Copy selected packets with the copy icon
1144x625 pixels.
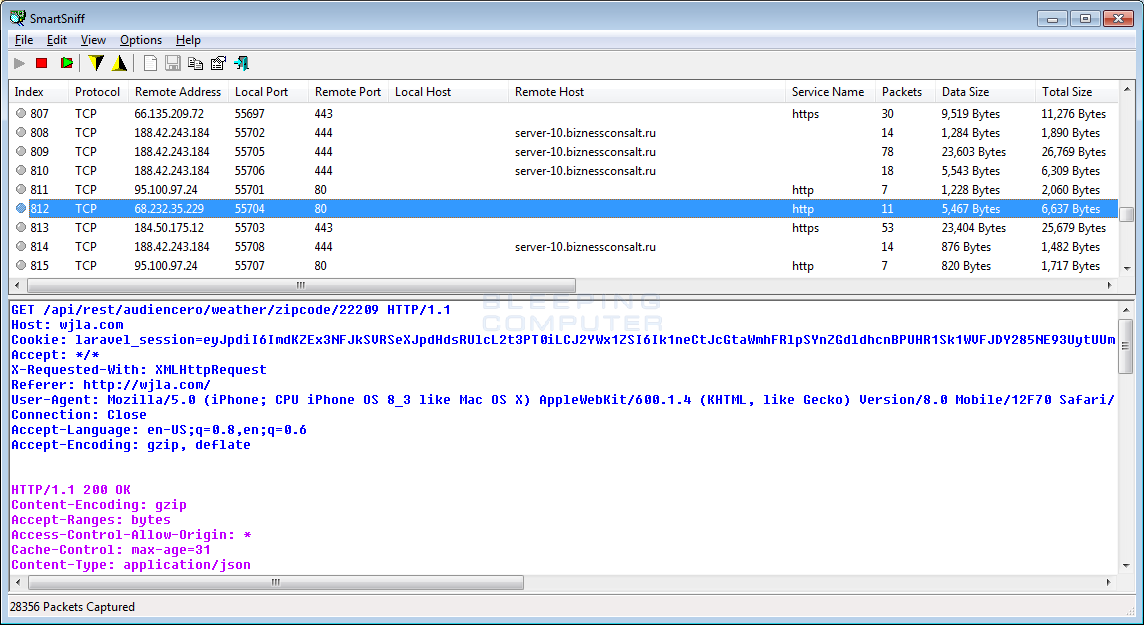(195, 62)
